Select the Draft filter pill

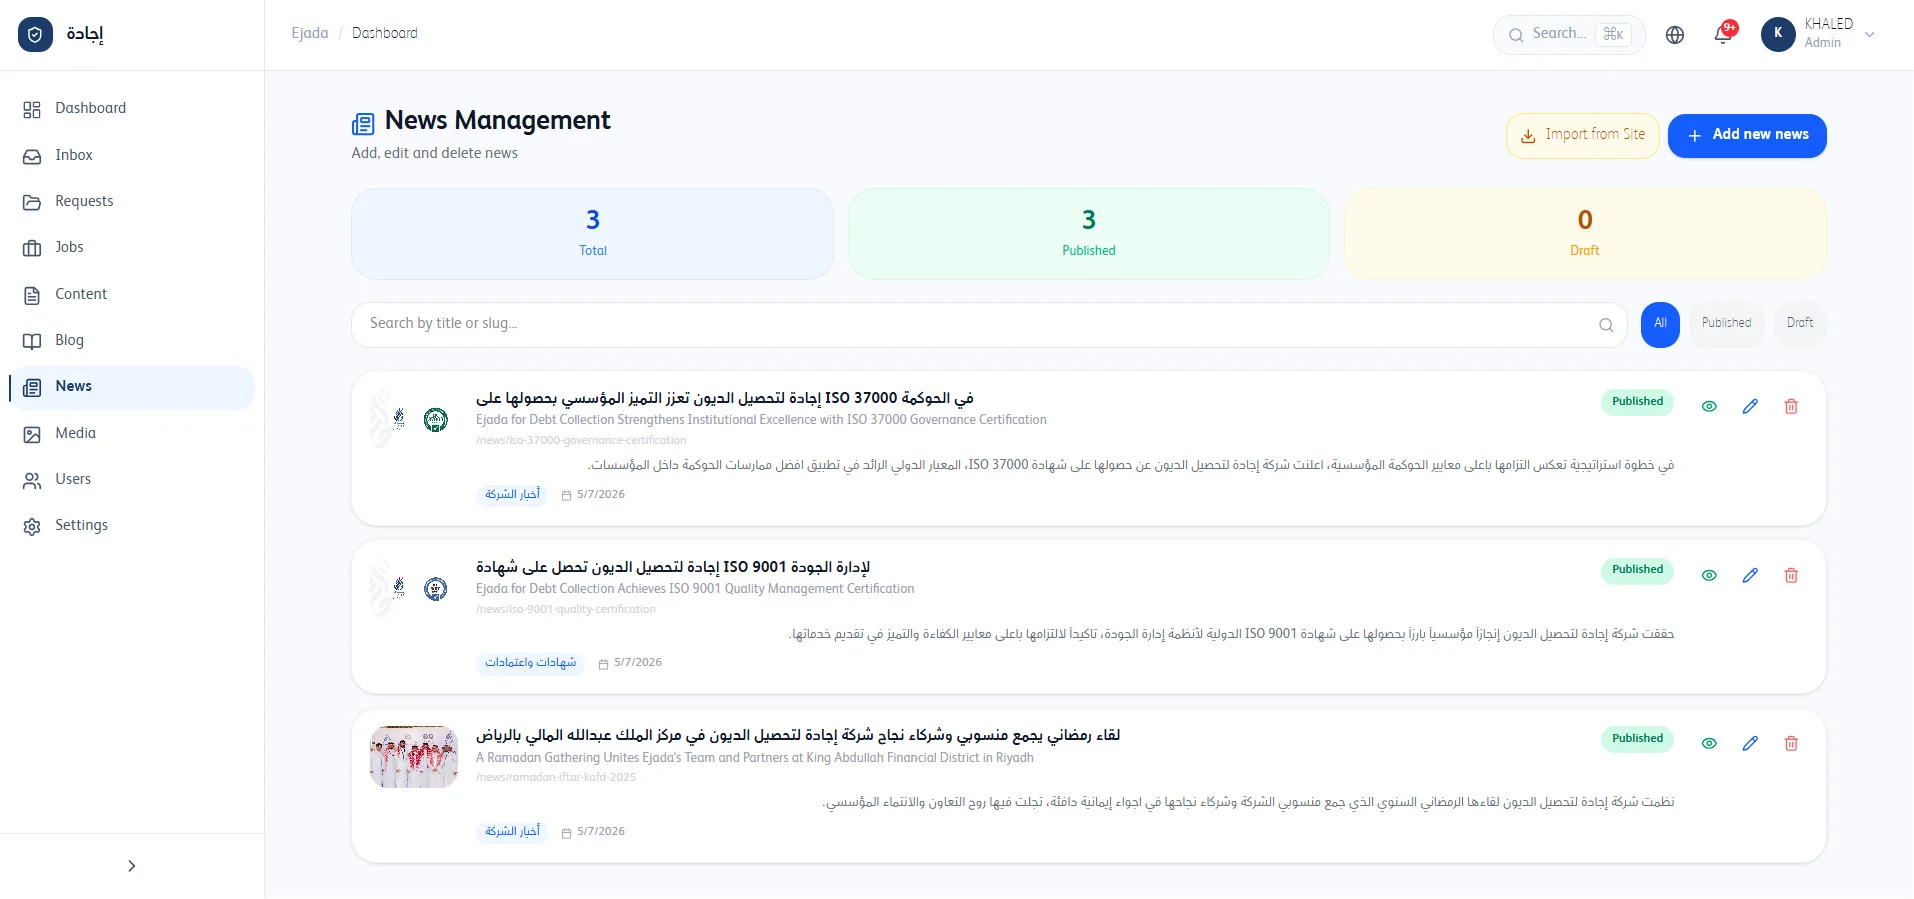[x=1800, y=324]
